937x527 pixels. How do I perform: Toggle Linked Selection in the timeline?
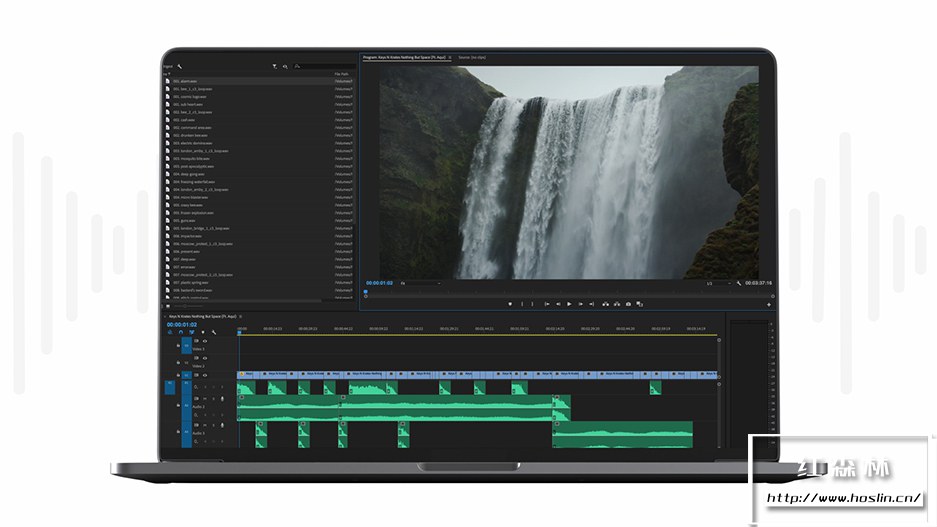pos(192,332)
